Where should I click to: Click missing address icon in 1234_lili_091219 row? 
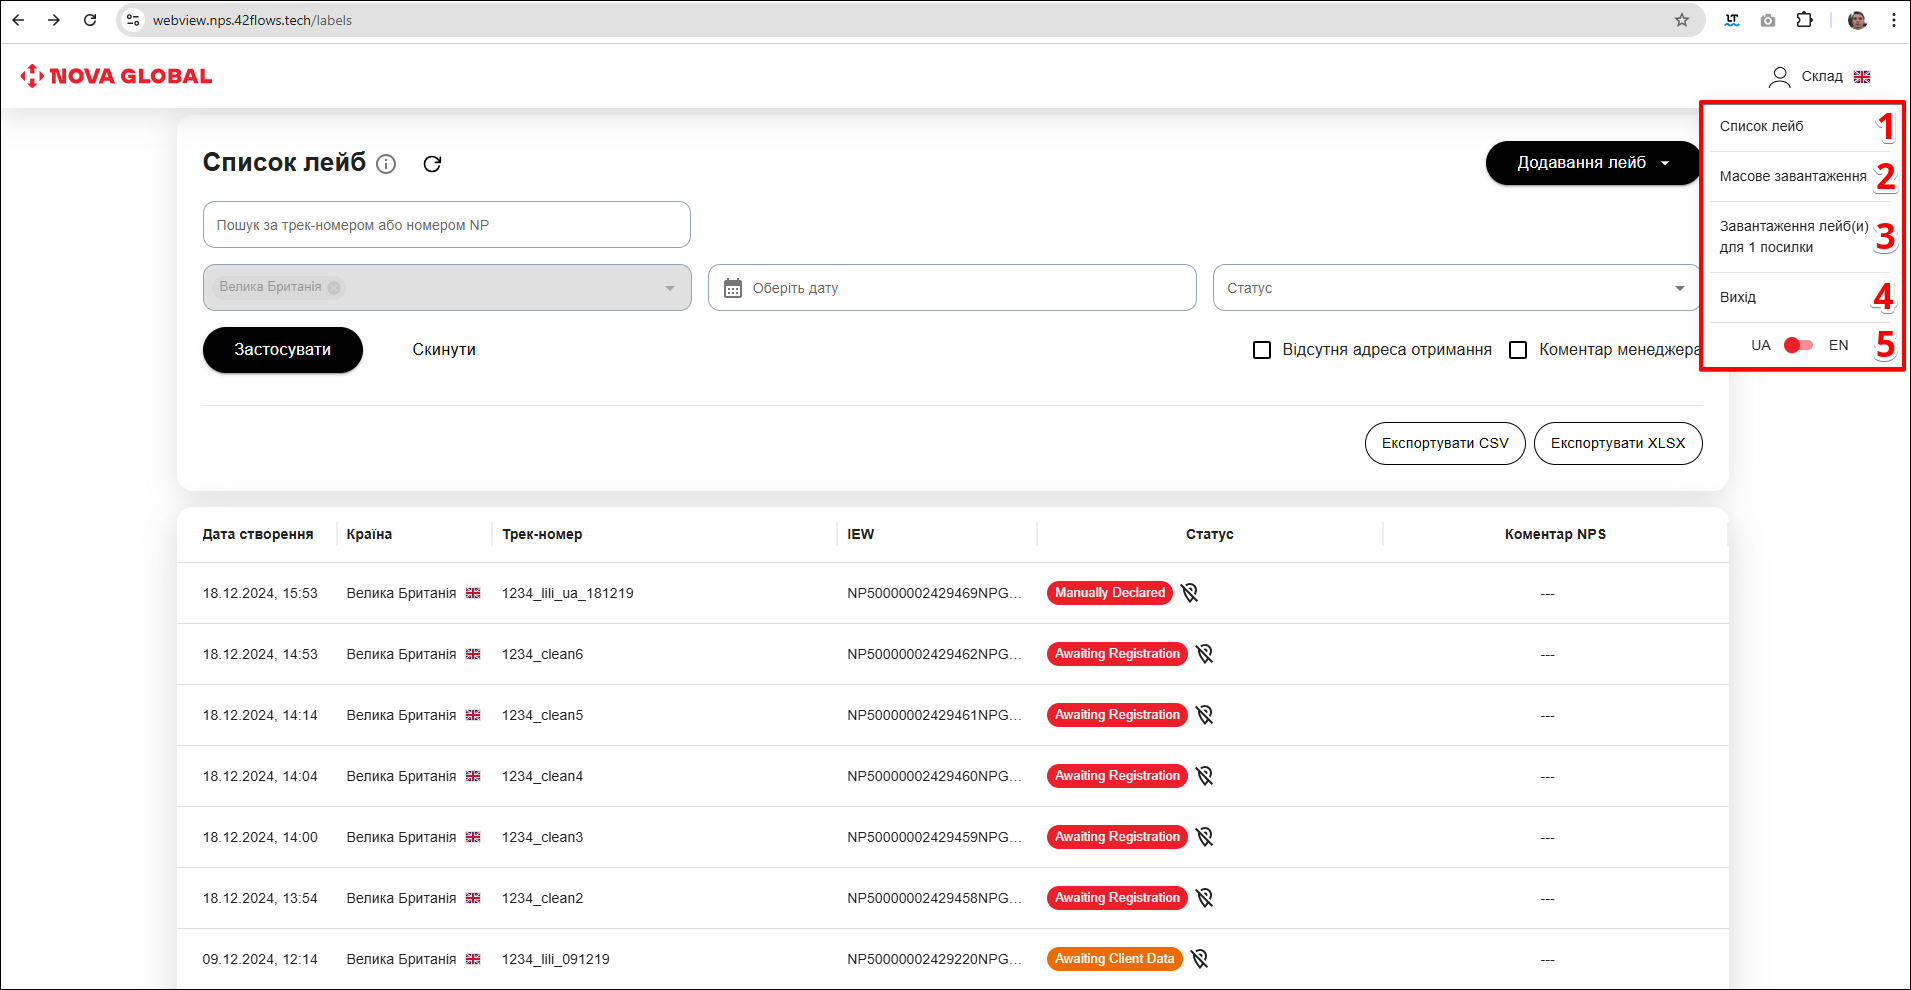1199,959
